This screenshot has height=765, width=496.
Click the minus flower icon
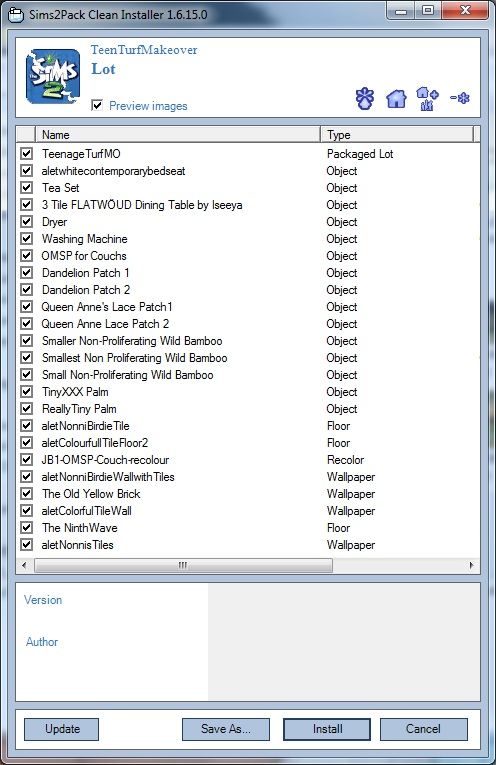(x=459, y=98)
